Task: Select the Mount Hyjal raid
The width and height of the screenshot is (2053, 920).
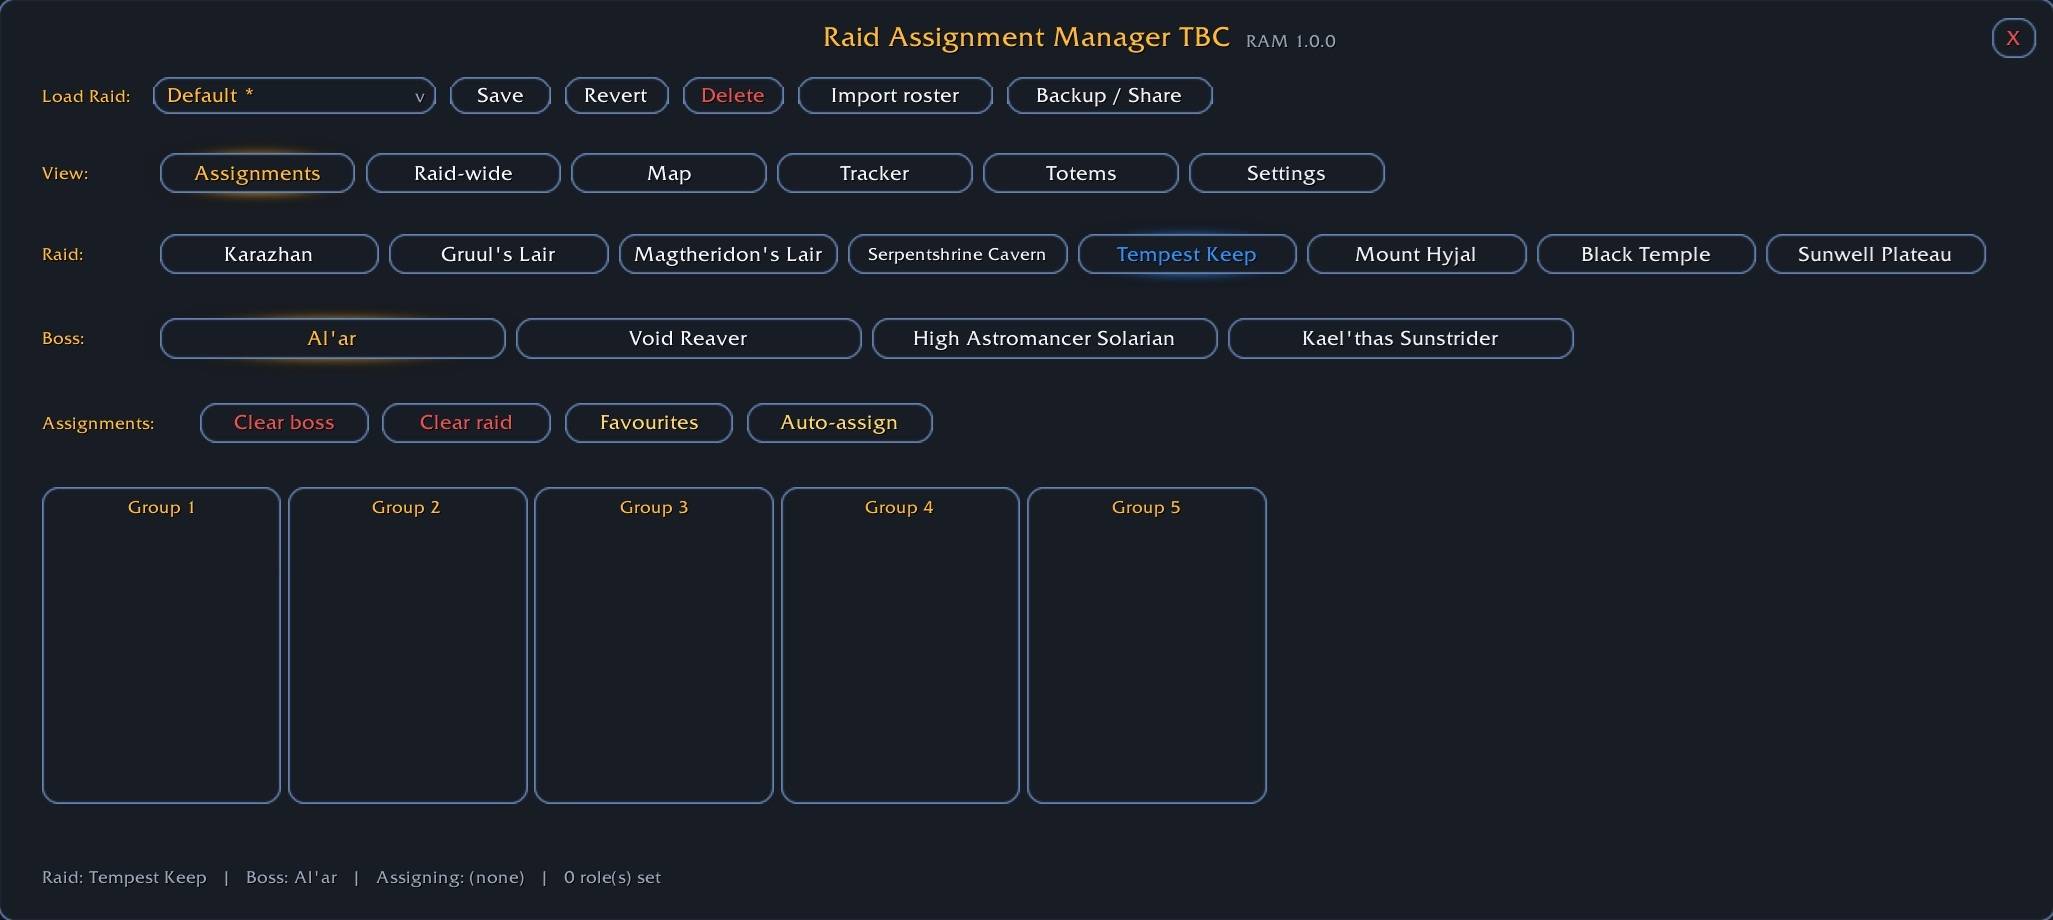Action: pos(1416,254)
